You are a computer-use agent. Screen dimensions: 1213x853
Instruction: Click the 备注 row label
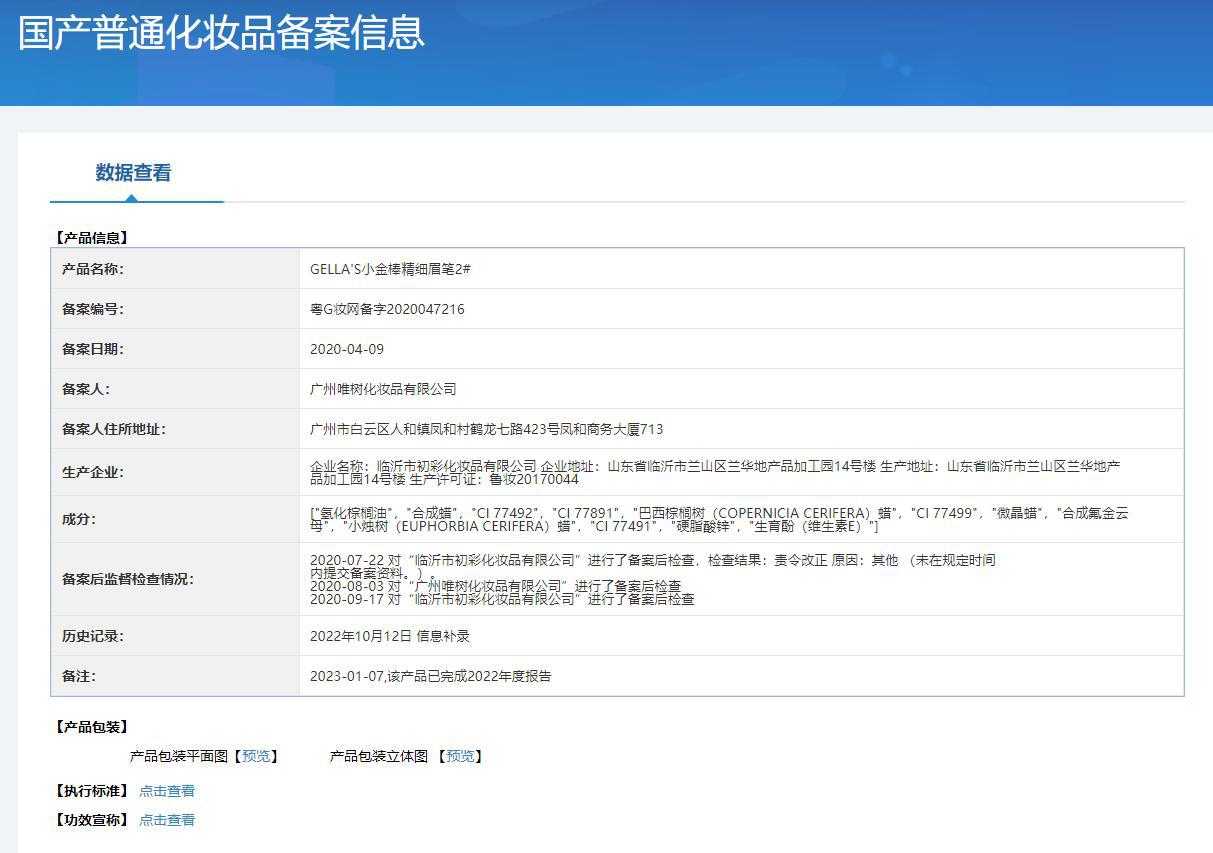point(79,676)
